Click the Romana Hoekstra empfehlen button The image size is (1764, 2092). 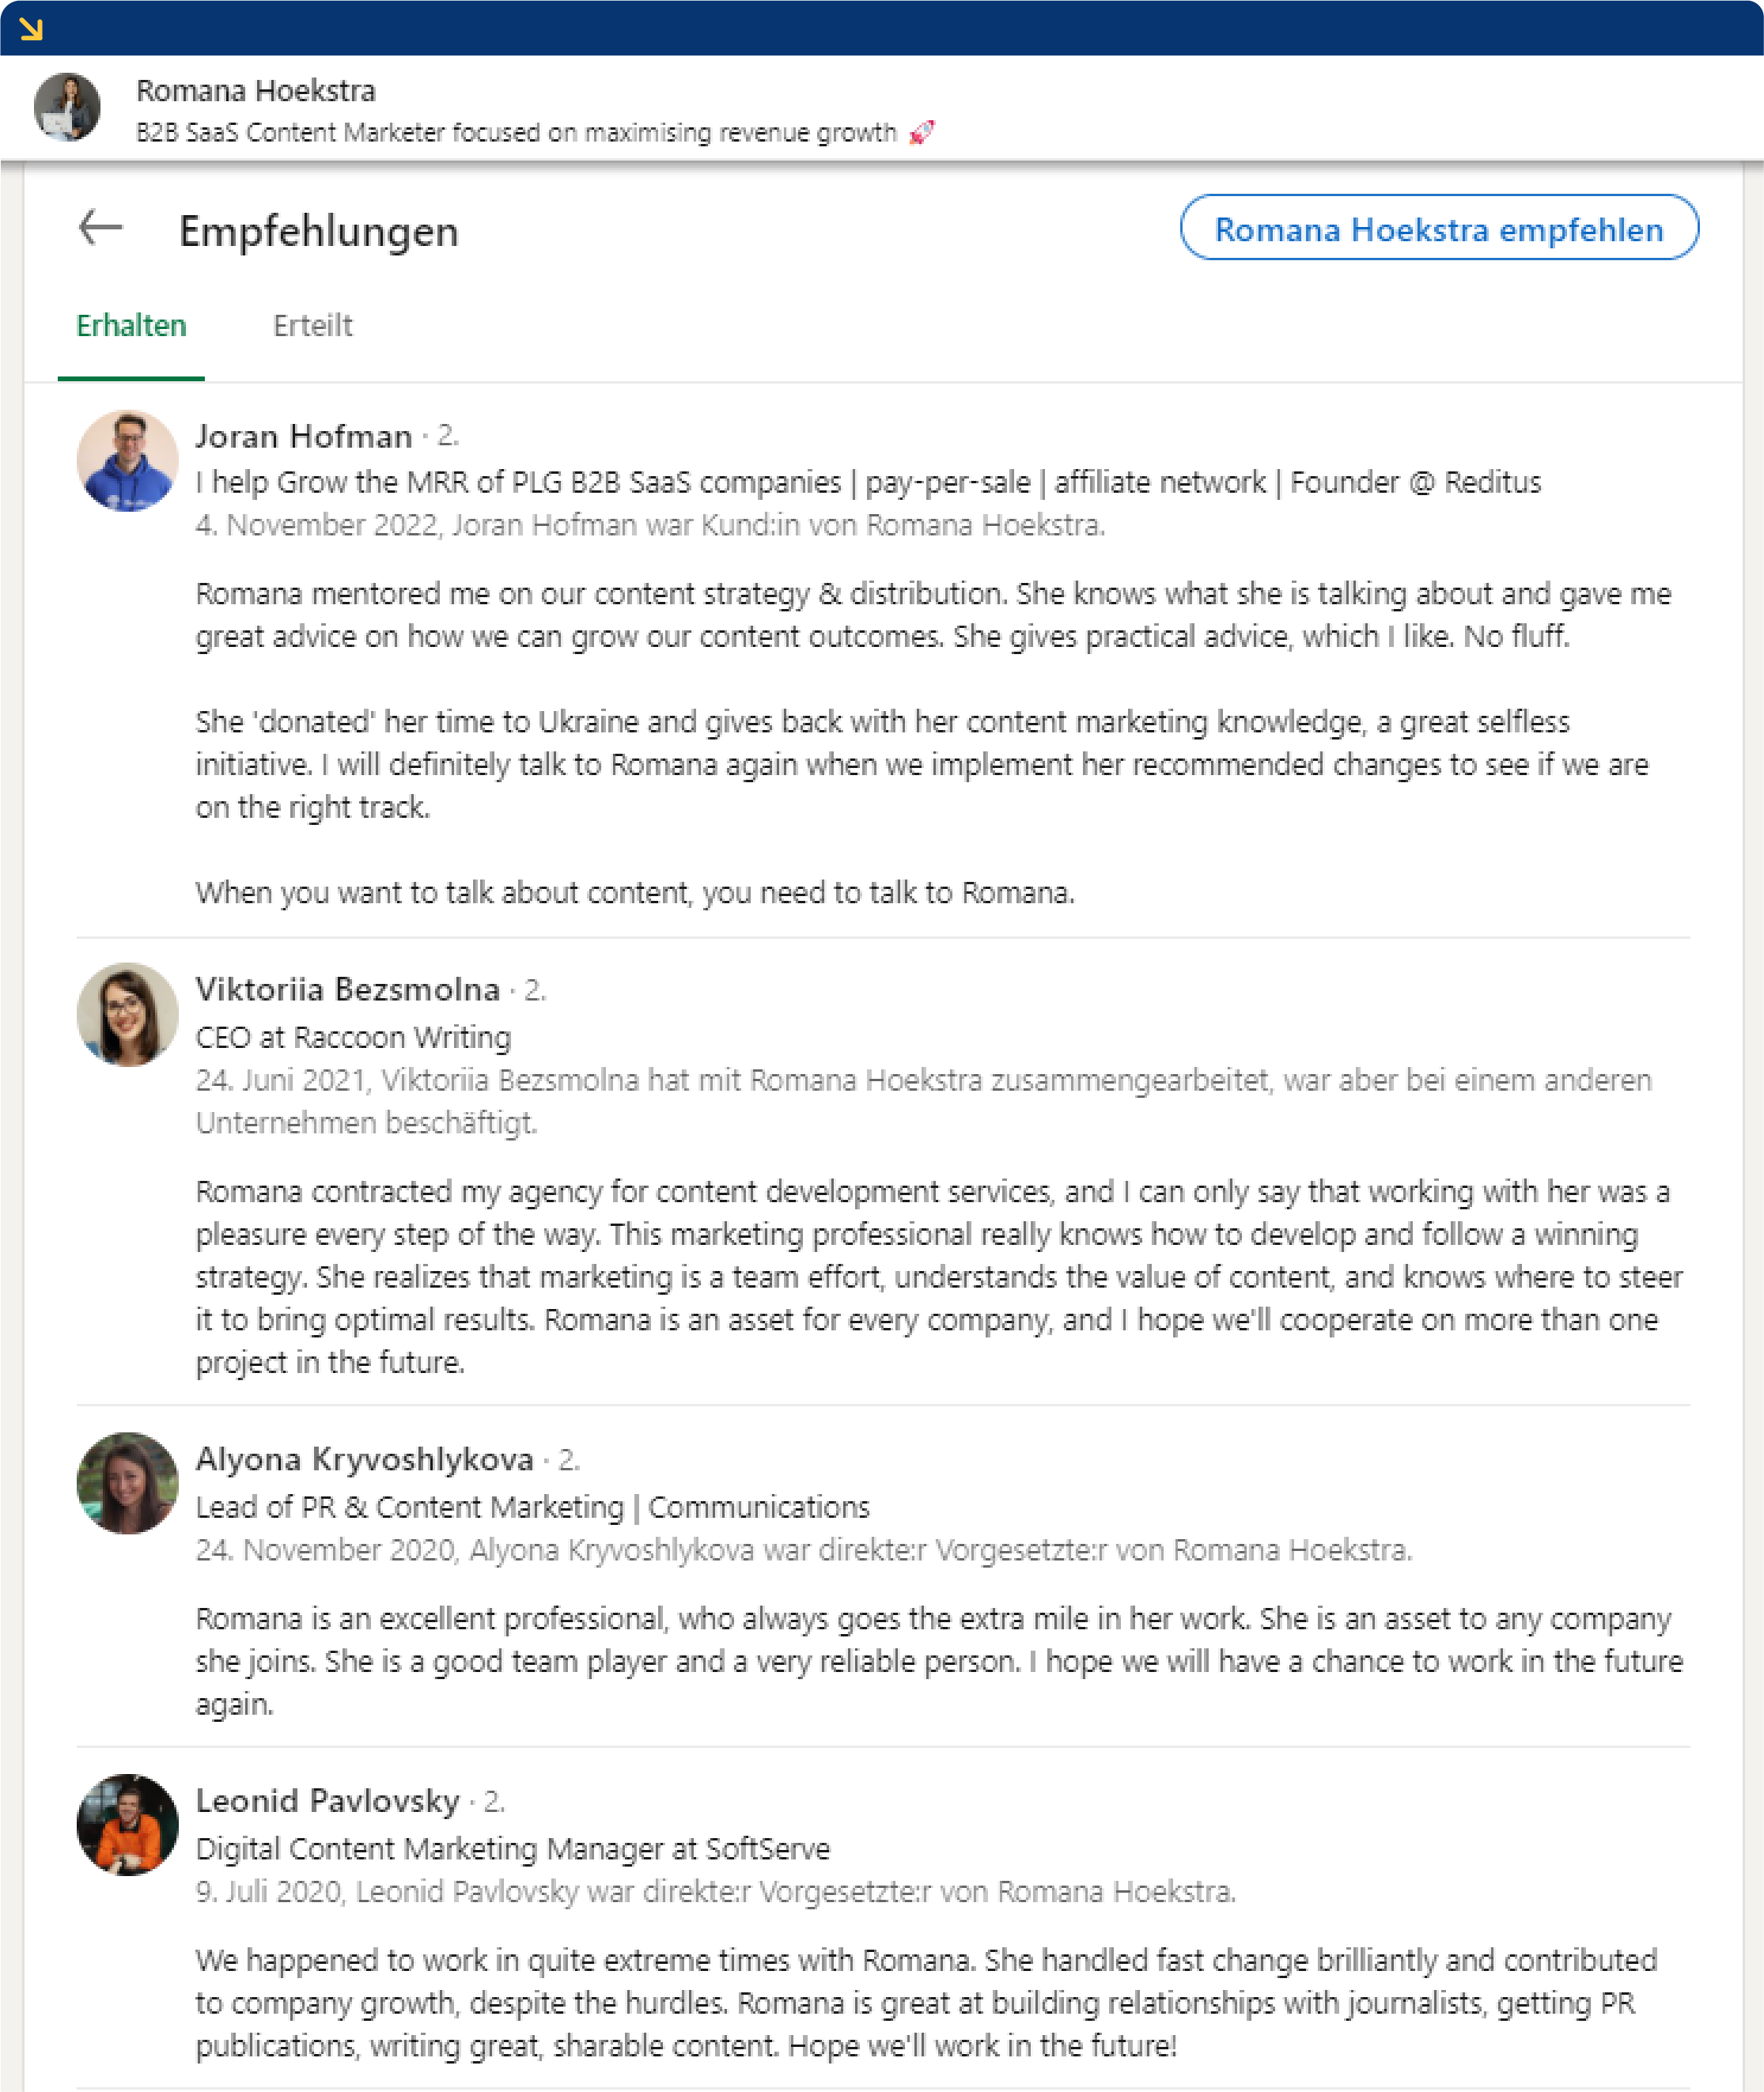pos(1440,230)
